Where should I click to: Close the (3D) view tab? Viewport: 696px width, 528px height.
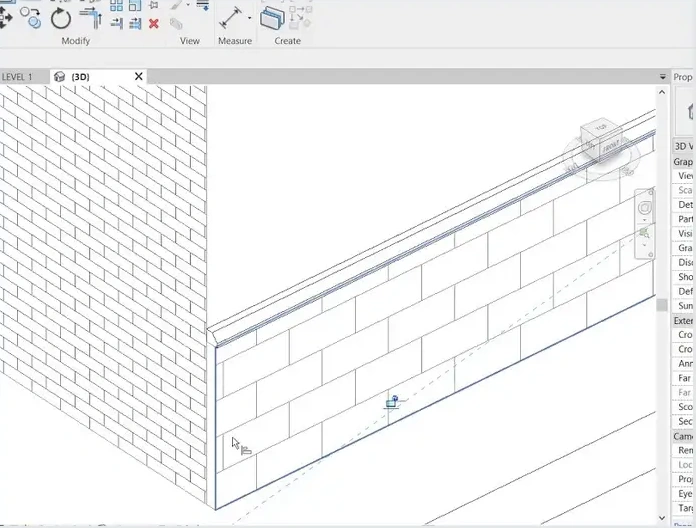[138, 77]
